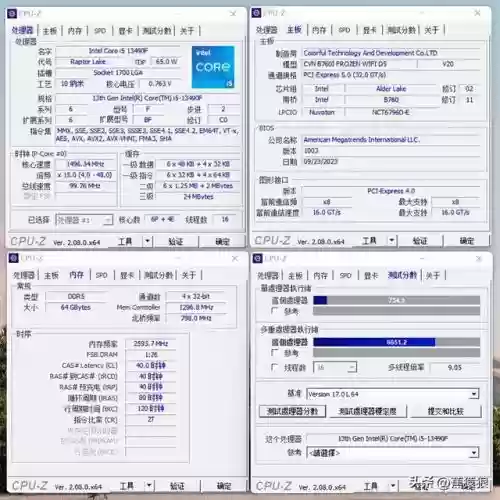Image resolution: width=500 pixels, height=500 pixels.
Task: Expand 工具 dropdown arrow in processor window
Action: [x=147, y=241]
